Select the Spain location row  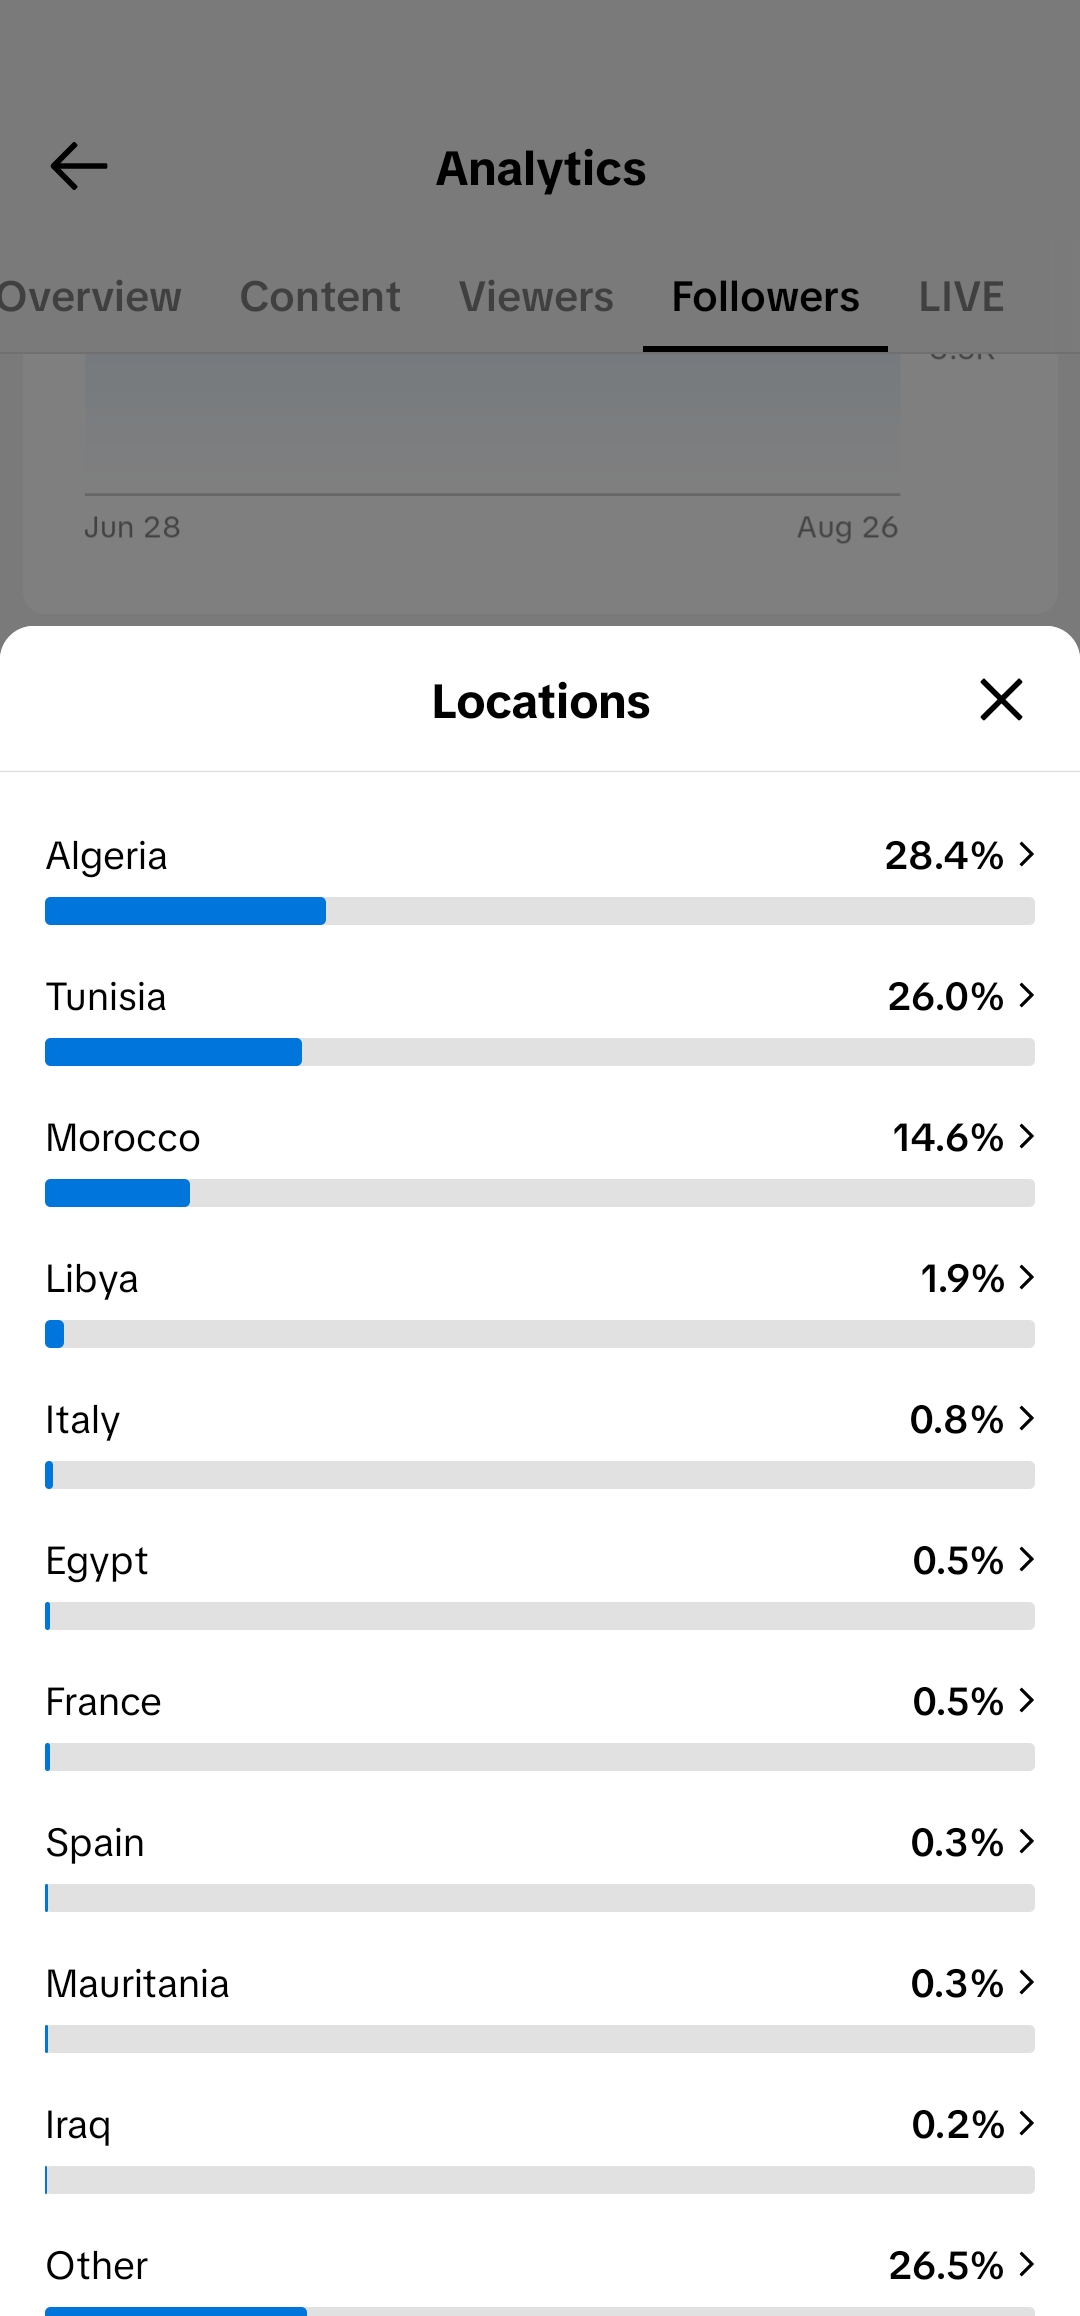(x=540, y=1867)
